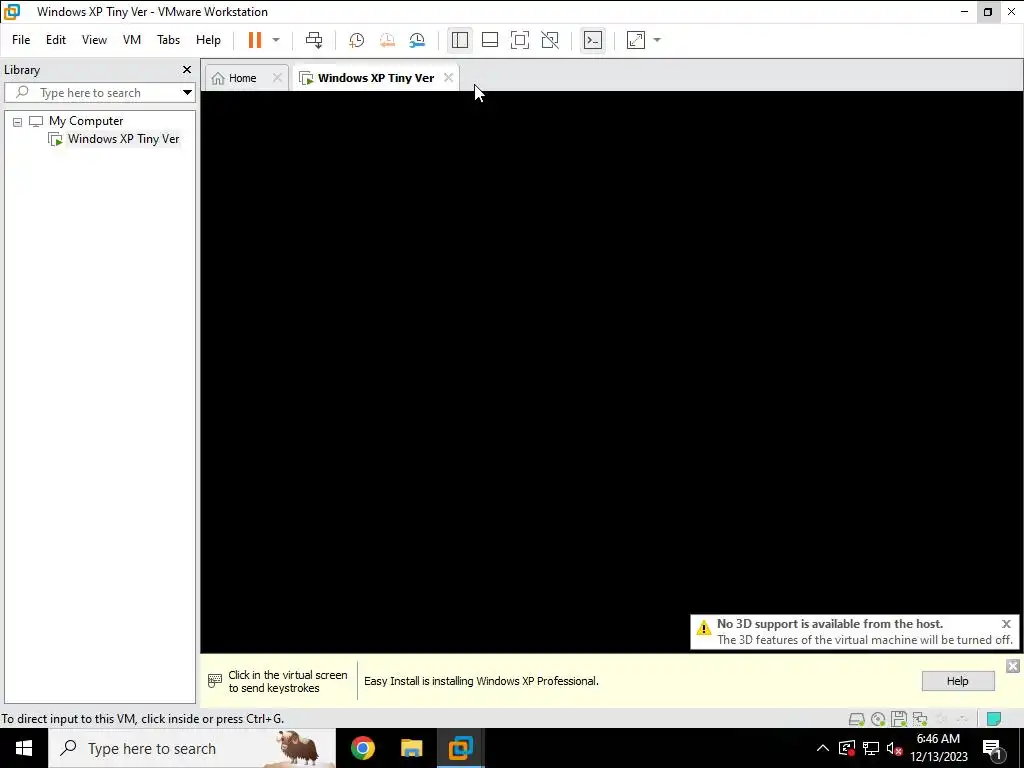Show hidden system tray icons
Screen dimensions: 1024x768
coord(823,748)
